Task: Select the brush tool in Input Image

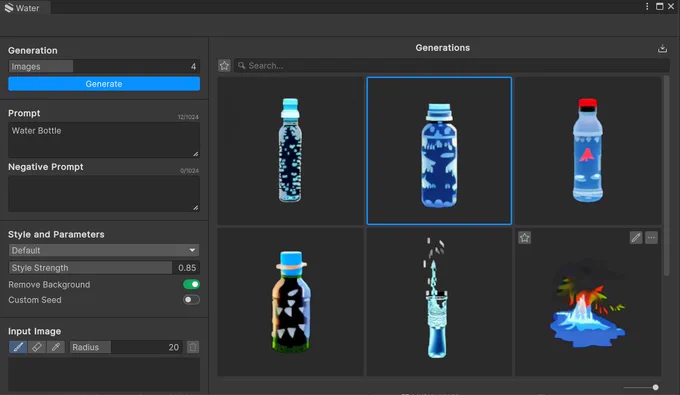Action: pyautogui.click(x=18, y=347)
